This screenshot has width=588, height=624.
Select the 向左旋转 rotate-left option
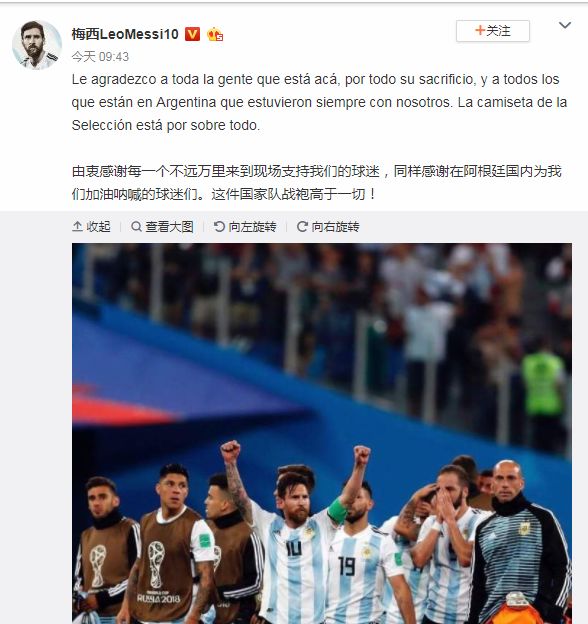tap(252, 227)
